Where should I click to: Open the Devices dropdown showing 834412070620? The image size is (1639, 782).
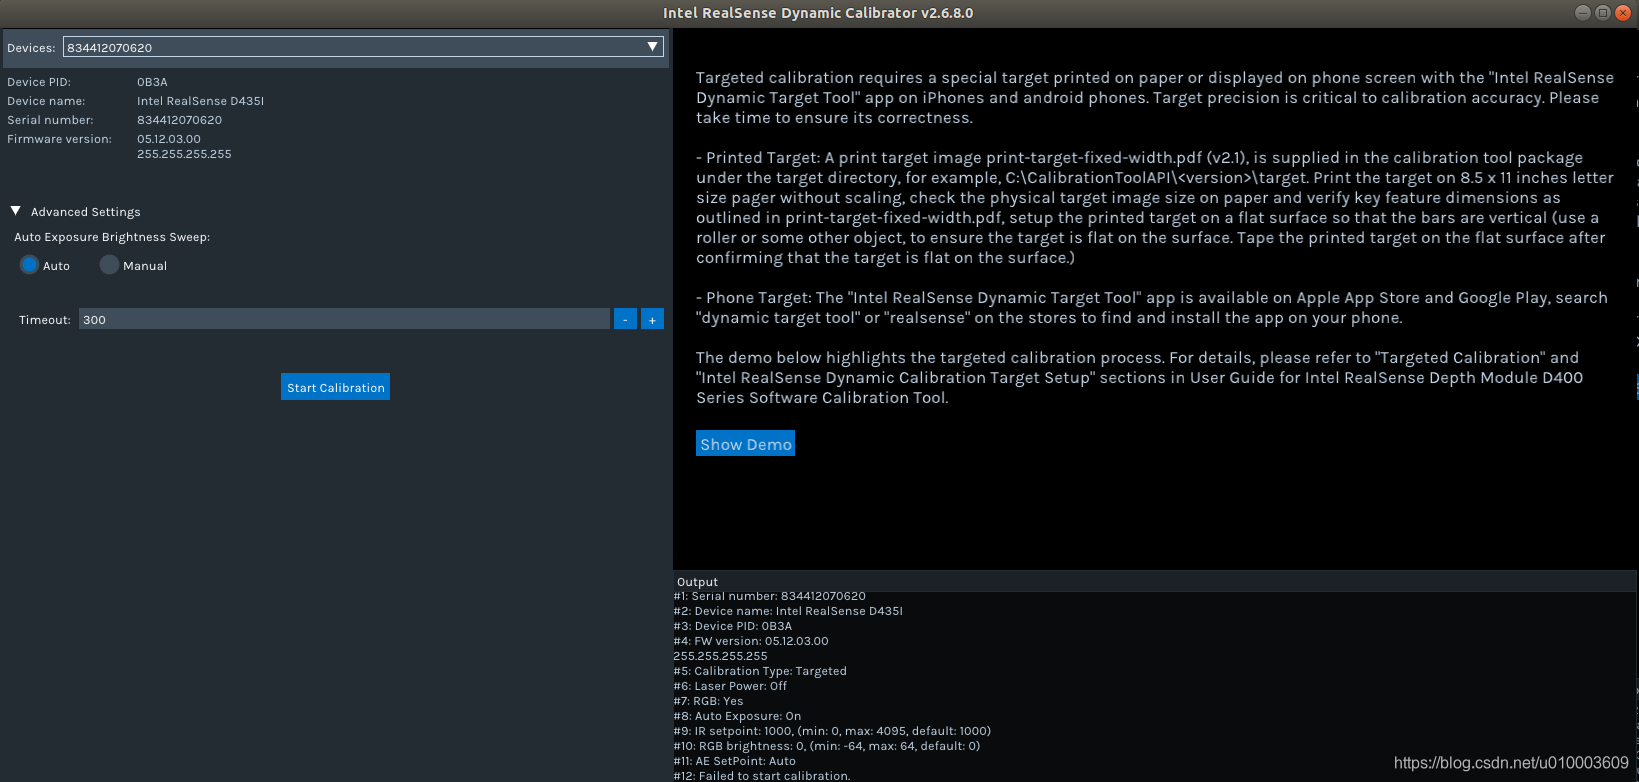(x=363, y=47)
